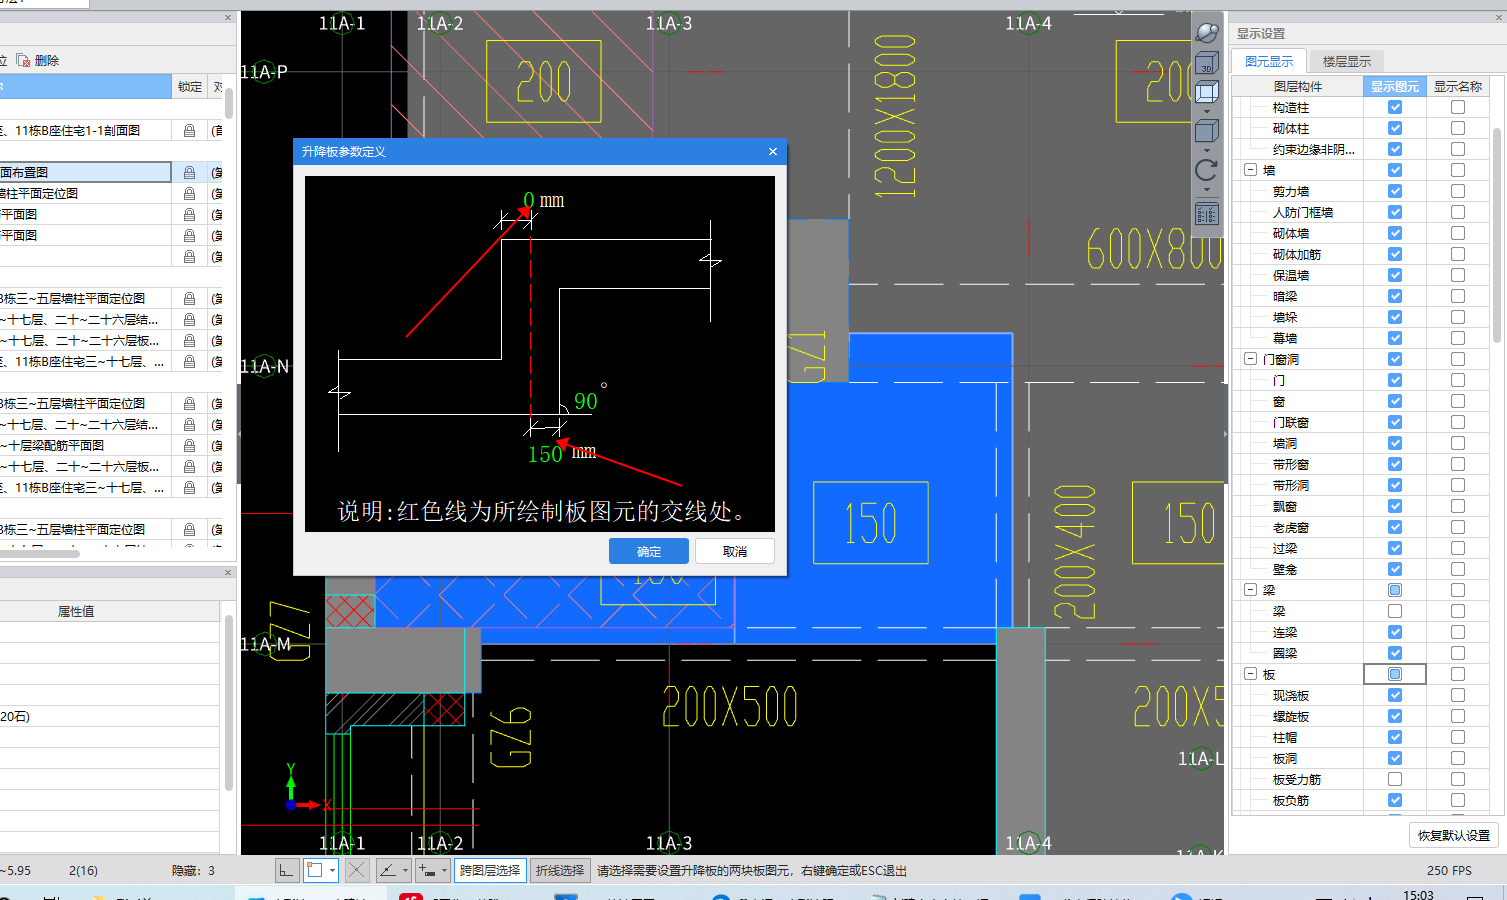1507x900 pixels.
Task: Open dropdown arrow under solid cube icon
Action: pos(1207,149)
